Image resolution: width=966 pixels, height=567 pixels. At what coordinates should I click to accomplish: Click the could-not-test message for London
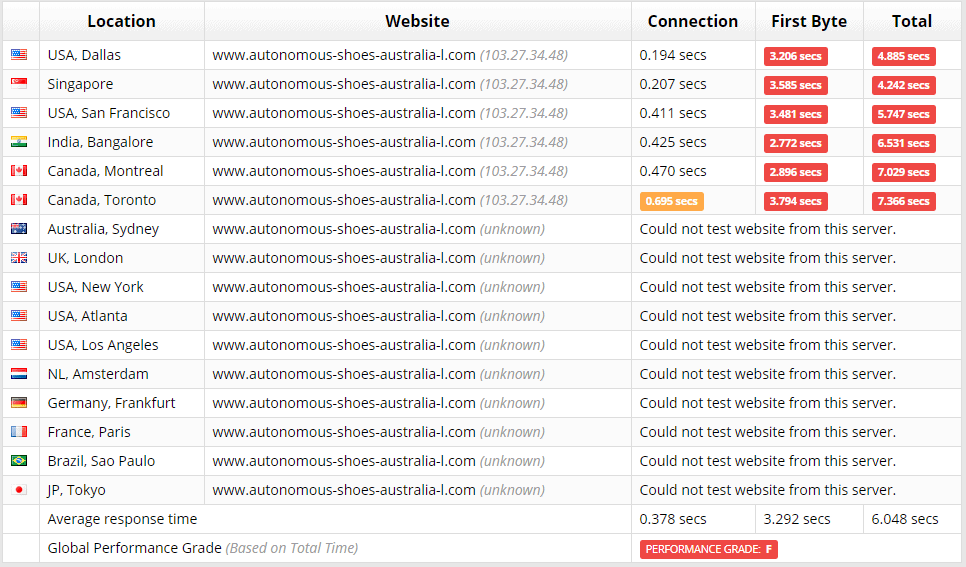[768, 258]
